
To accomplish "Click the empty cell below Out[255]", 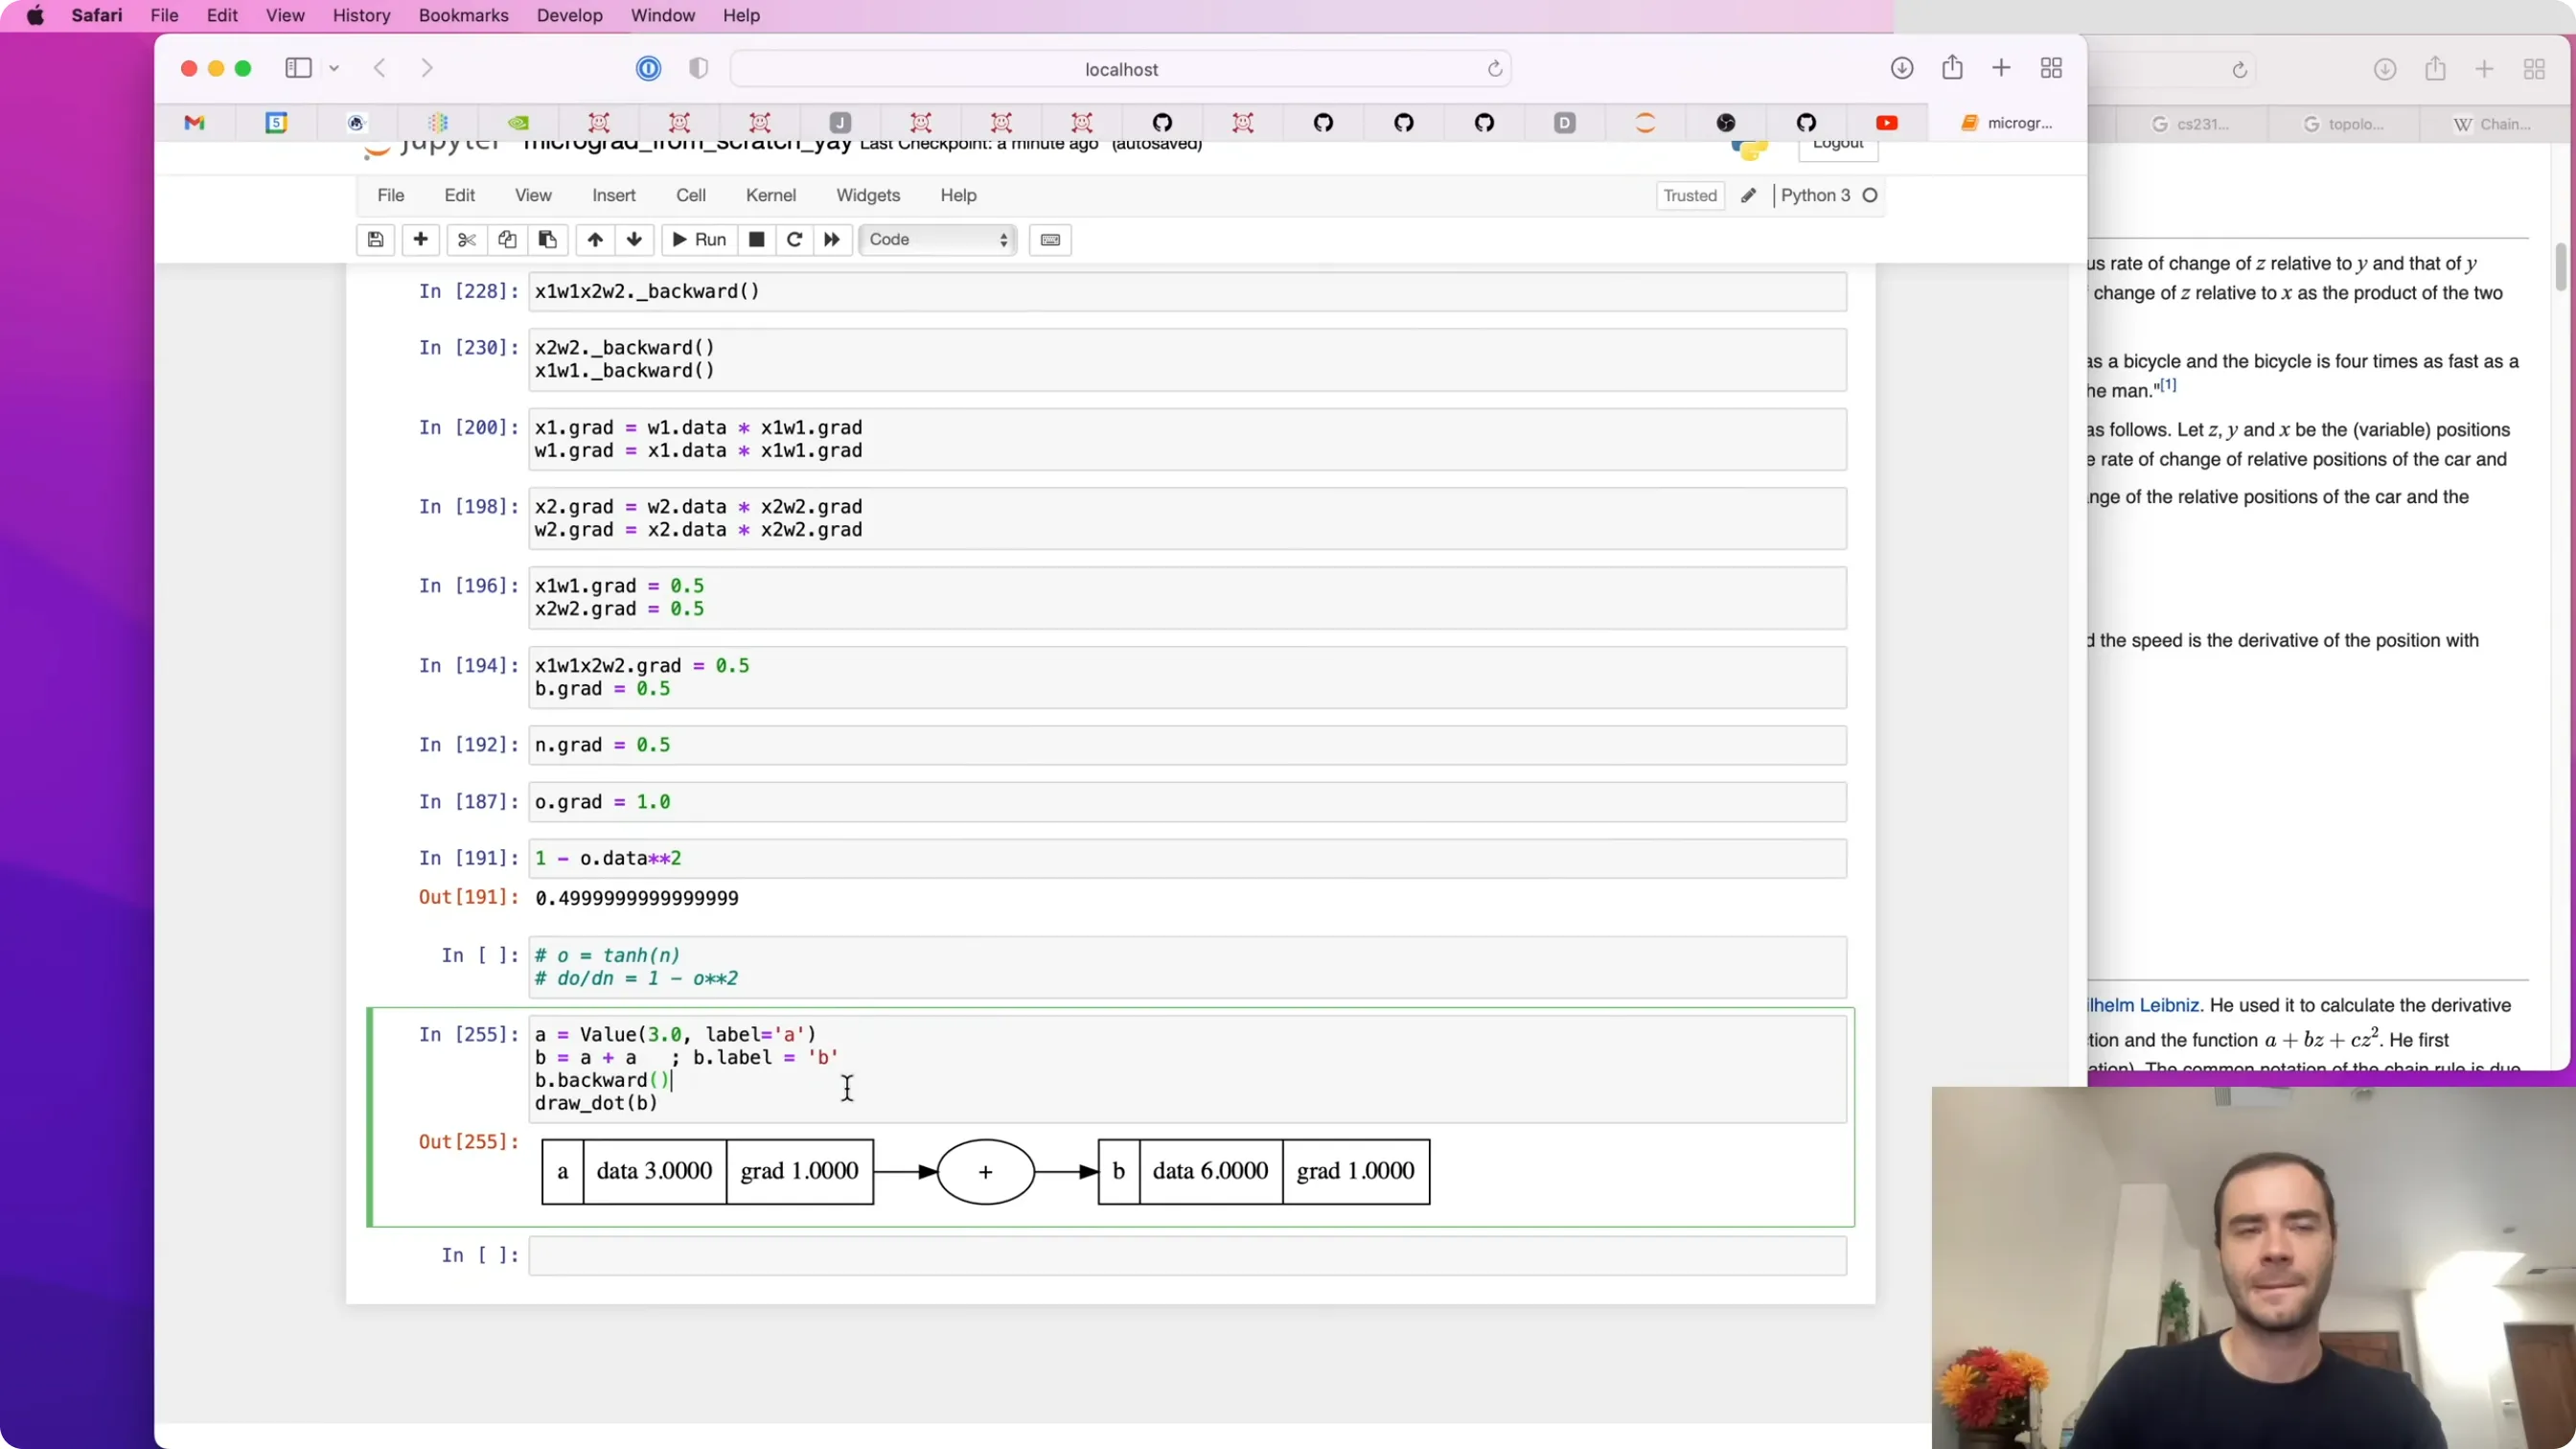I will click(x=1187, y=1256).
